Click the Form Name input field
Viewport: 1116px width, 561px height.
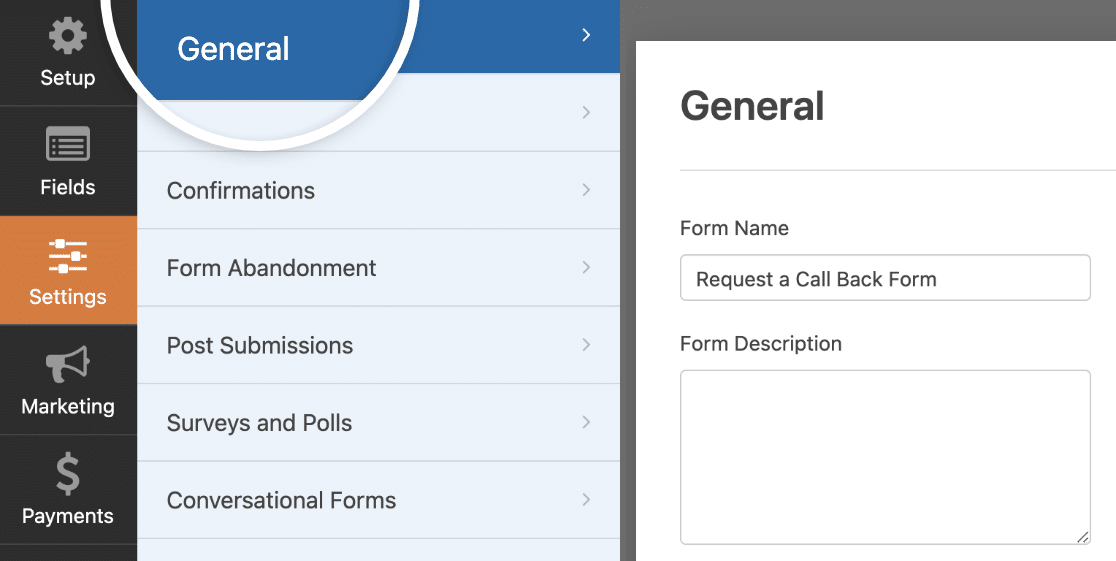coord(885,278)
